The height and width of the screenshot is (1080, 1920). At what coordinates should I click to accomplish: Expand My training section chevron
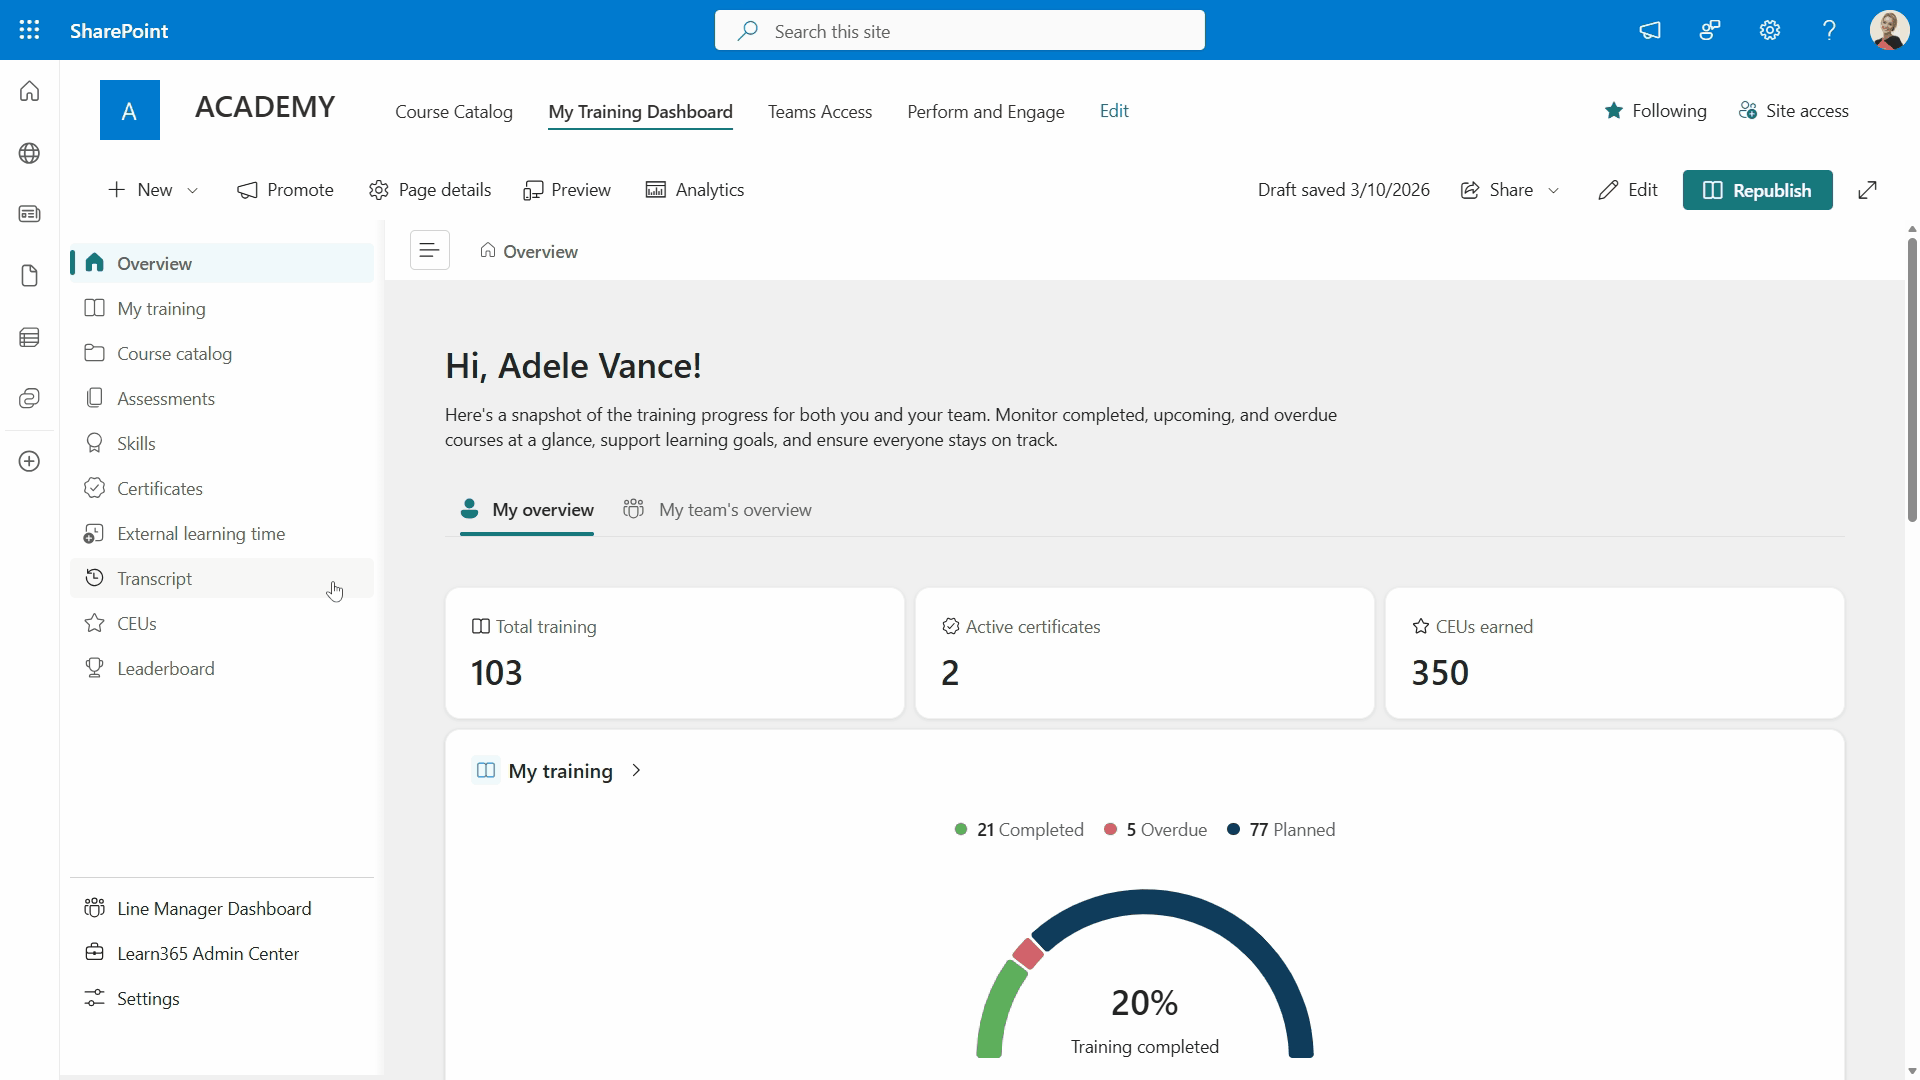[x=637, y=770]
